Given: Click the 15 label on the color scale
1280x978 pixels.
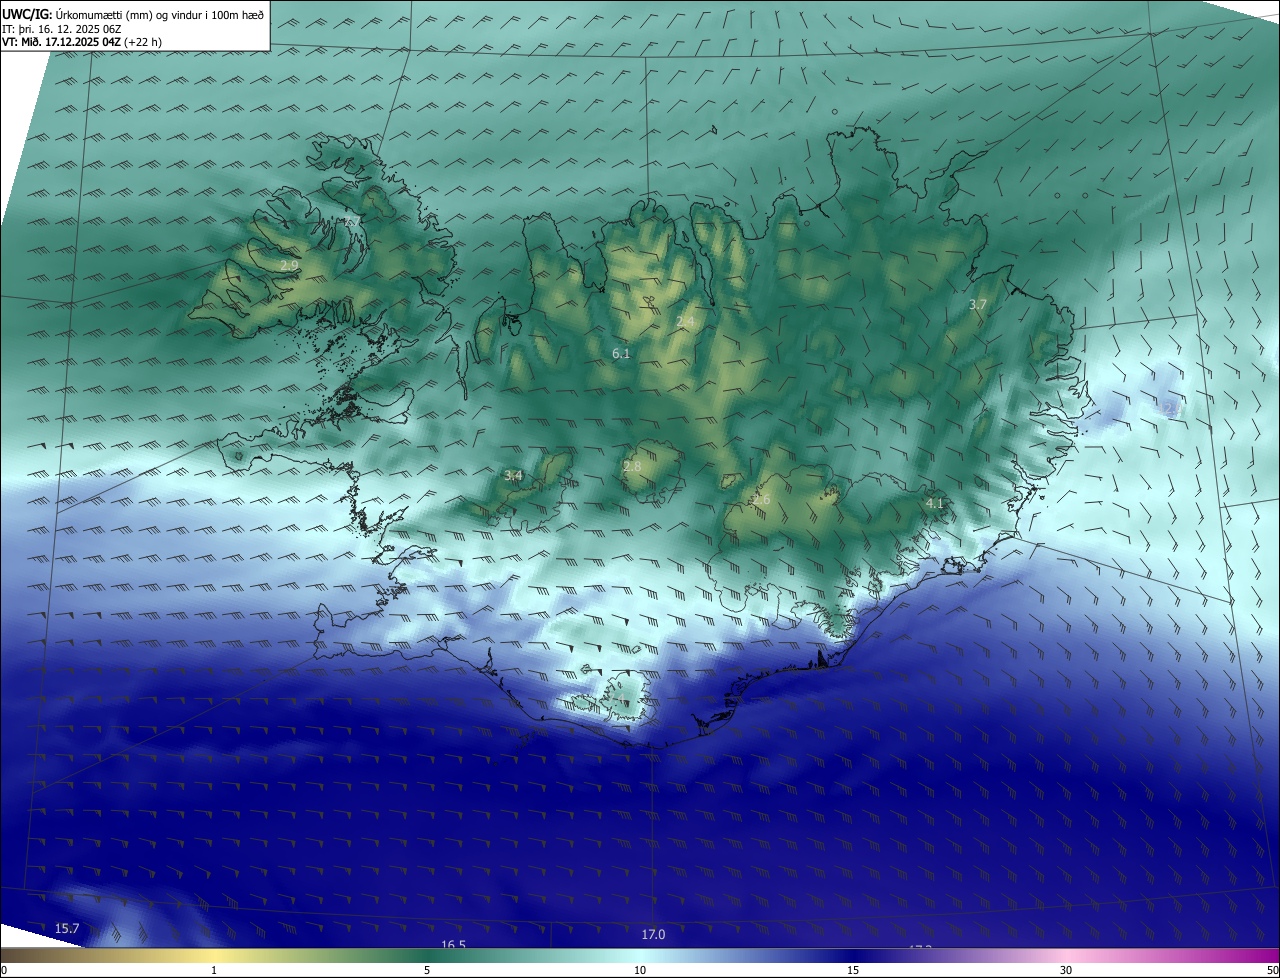Looking at the screenshot, I should pos(853,970).
